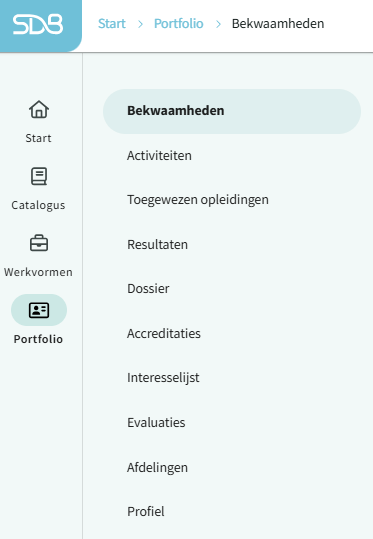Image resolution: width=373 pixels, height=539 pixels.
Task: Click the SDB logo
Action: point(38,24)
